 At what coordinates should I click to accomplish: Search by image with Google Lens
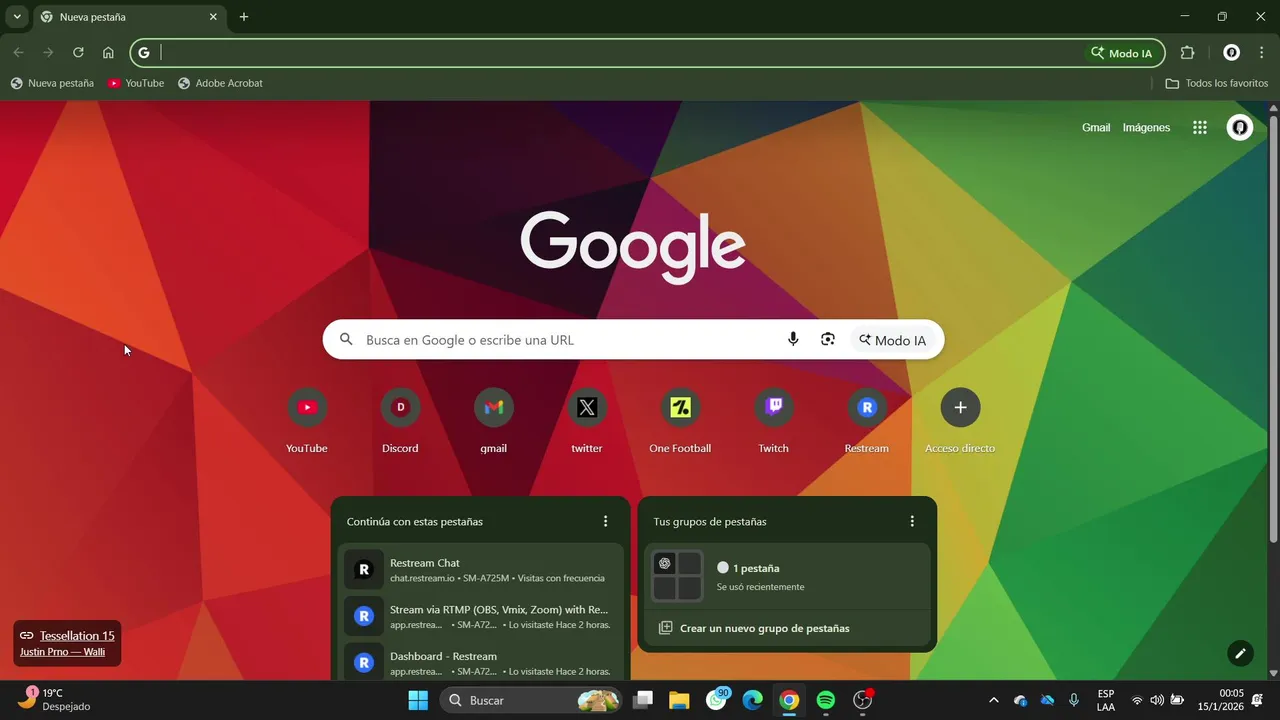pyautogui.click(x=828, y=340)
